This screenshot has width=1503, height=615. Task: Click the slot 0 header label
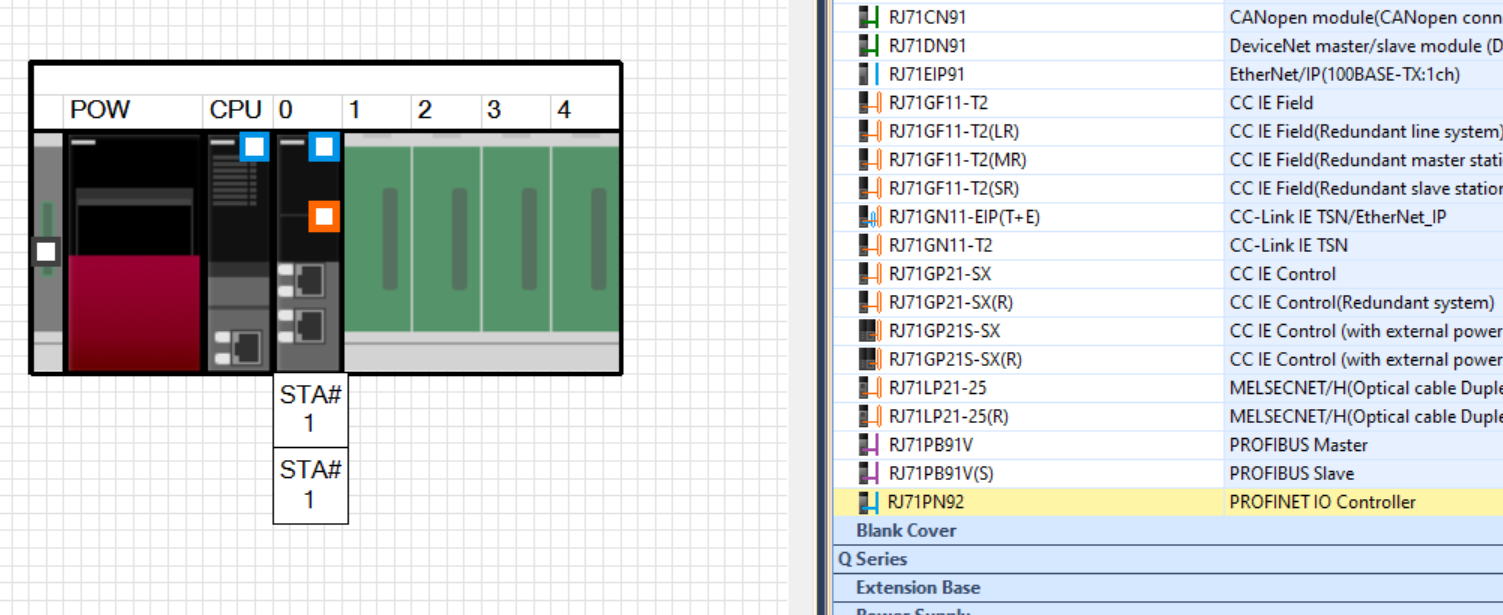click(x=286, y=110)
